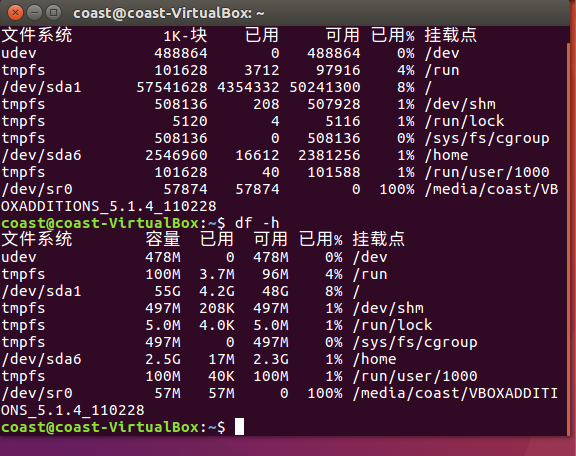Click '50241300' available value
This screenshot has height=456, width=576.
[x=325, y=87]
